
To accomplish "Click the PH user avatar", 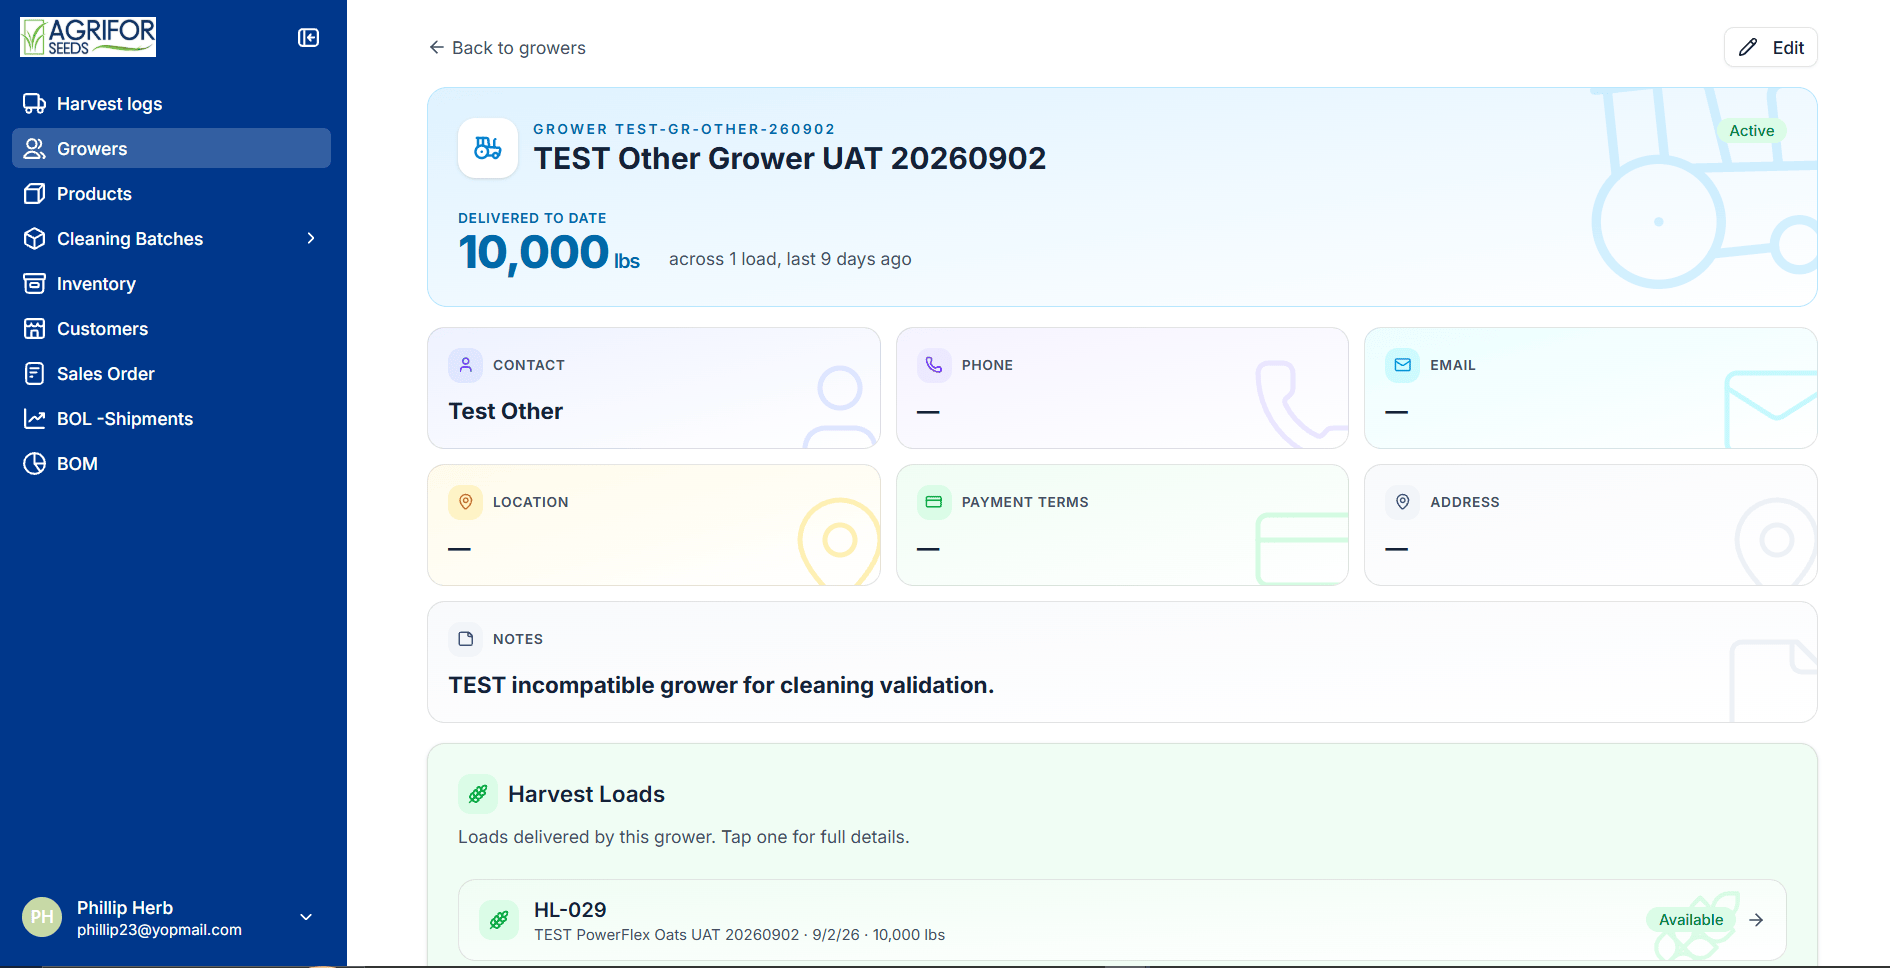I will coord(42,917).
